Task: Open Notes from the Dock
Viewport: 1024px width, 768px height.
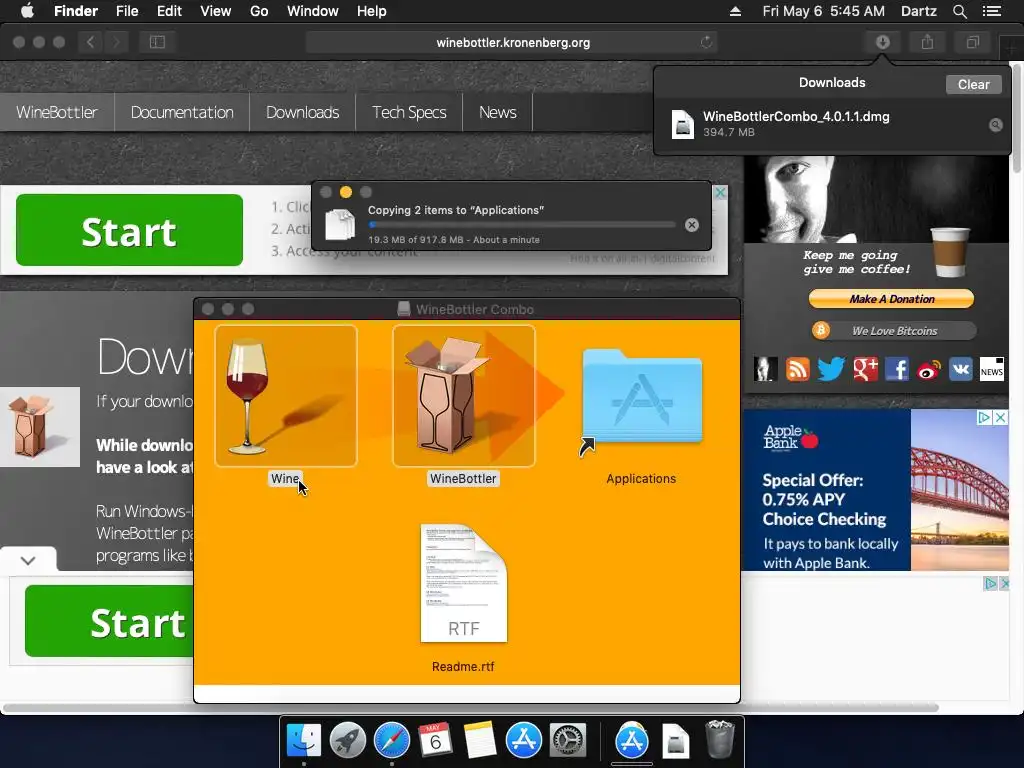Action: (x=480, y=741)
